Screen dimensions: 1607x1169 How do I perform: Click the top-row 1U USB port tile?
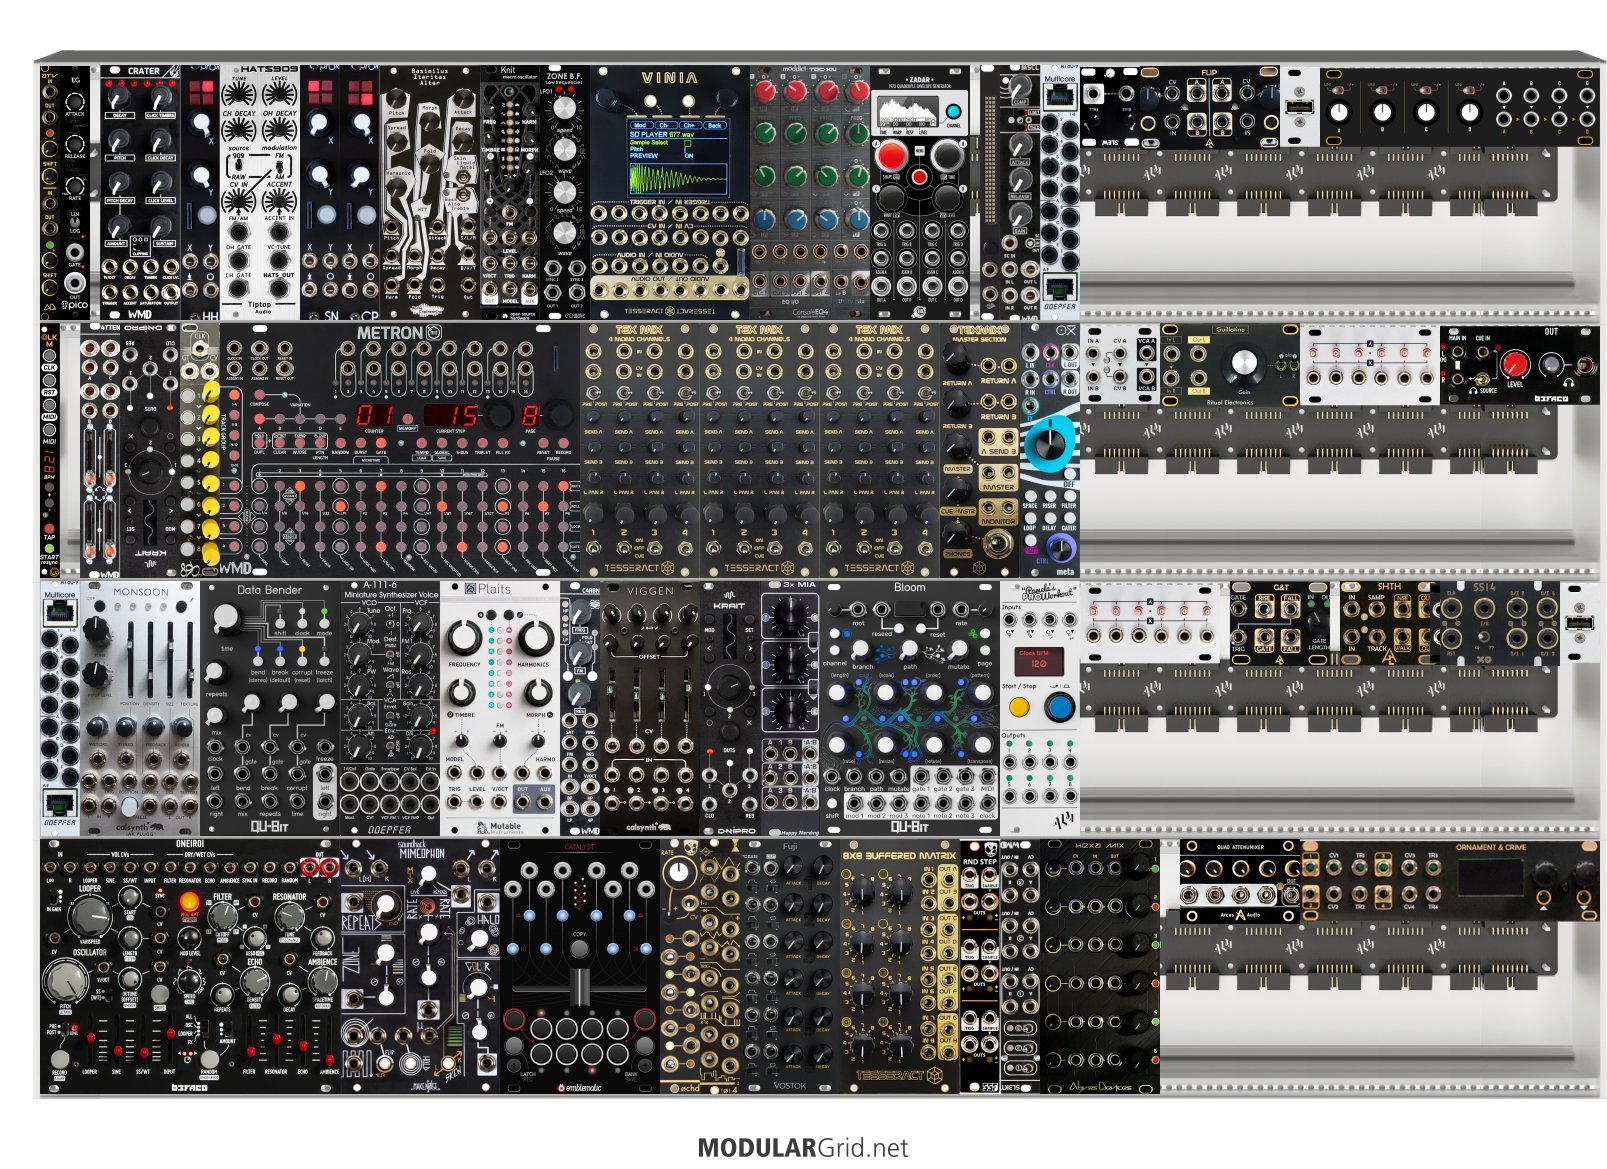[x=1300, y=108]
